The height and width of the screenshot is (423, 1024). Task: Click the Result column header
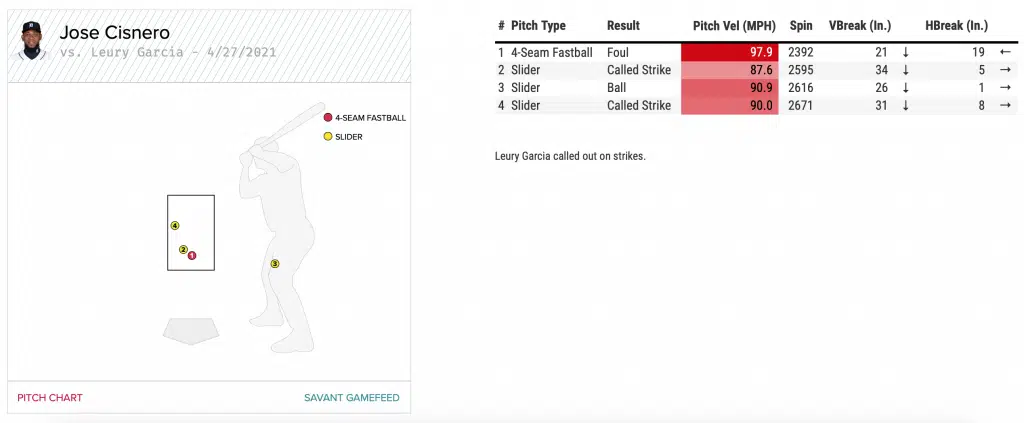pos(623,25)
